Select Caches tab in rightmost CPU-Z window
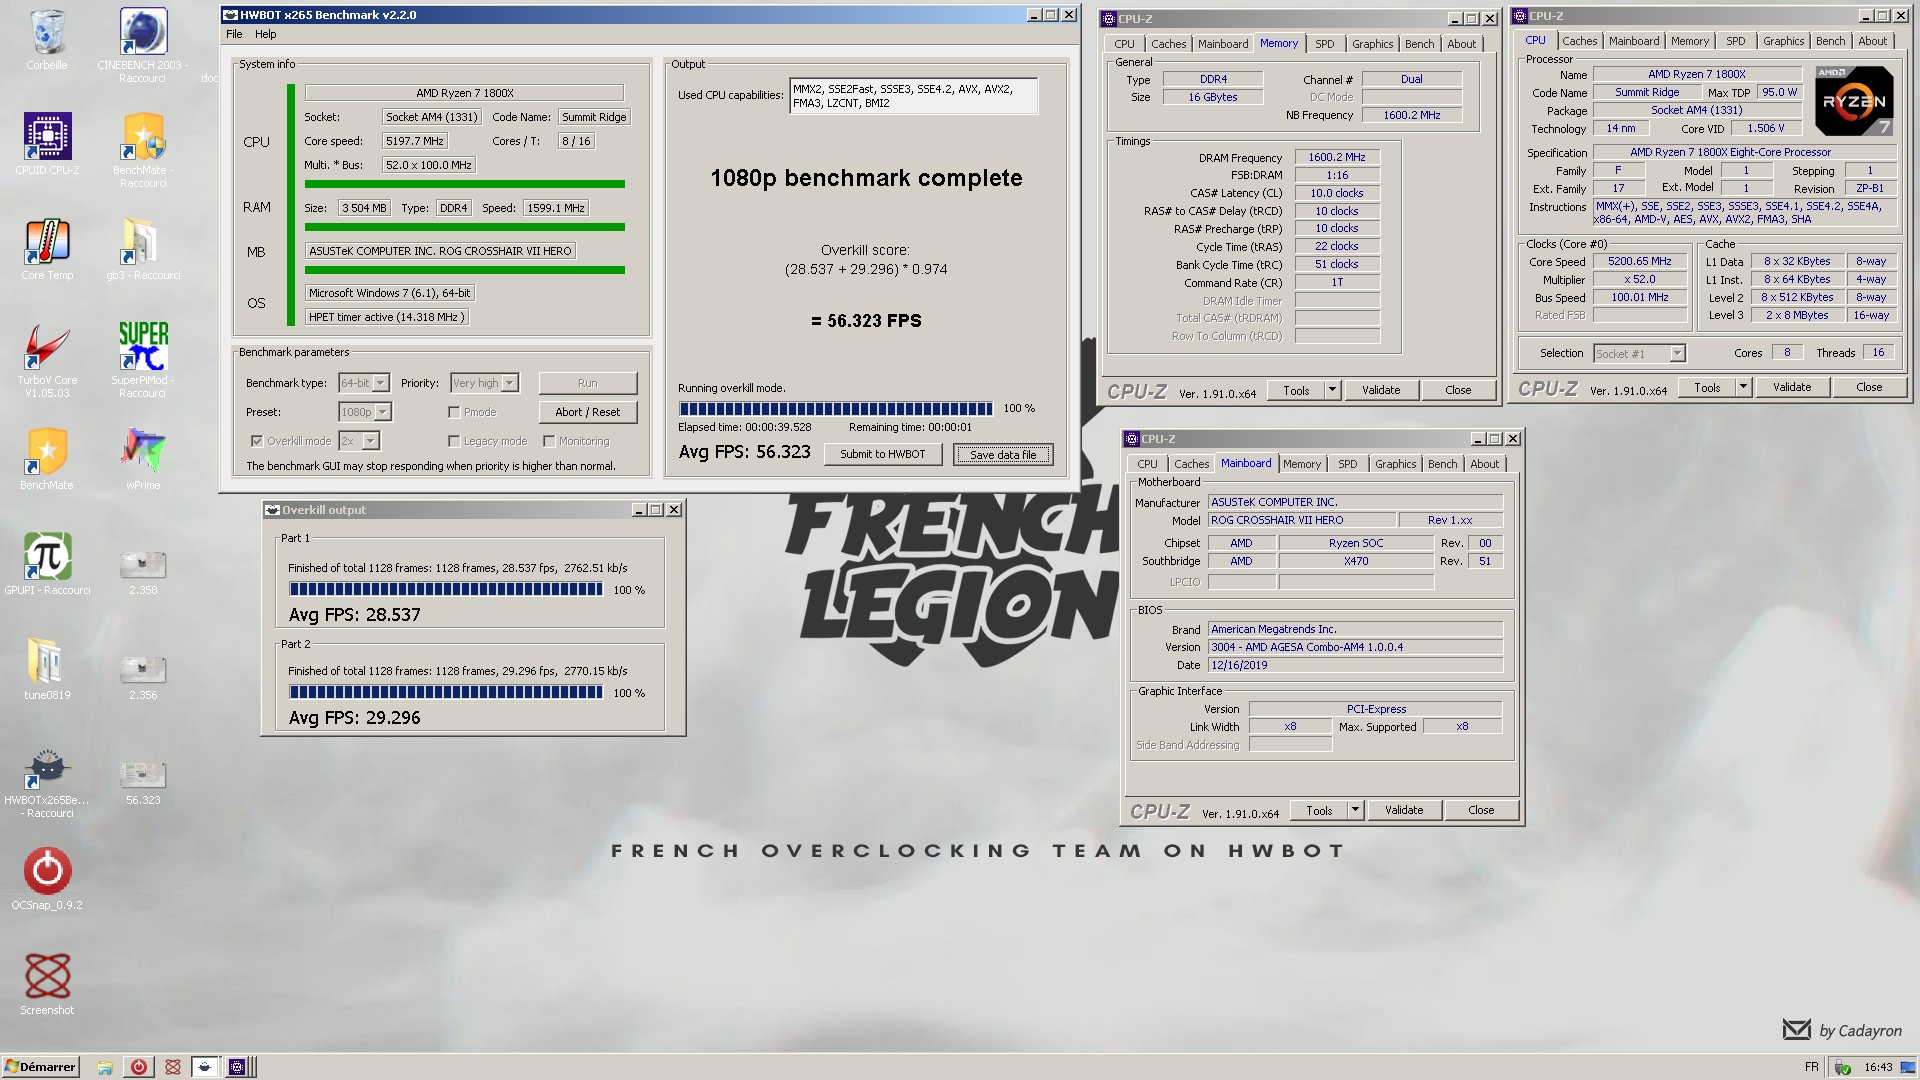Viewport: 1920px width, 1080px height. coord(1579,41)
